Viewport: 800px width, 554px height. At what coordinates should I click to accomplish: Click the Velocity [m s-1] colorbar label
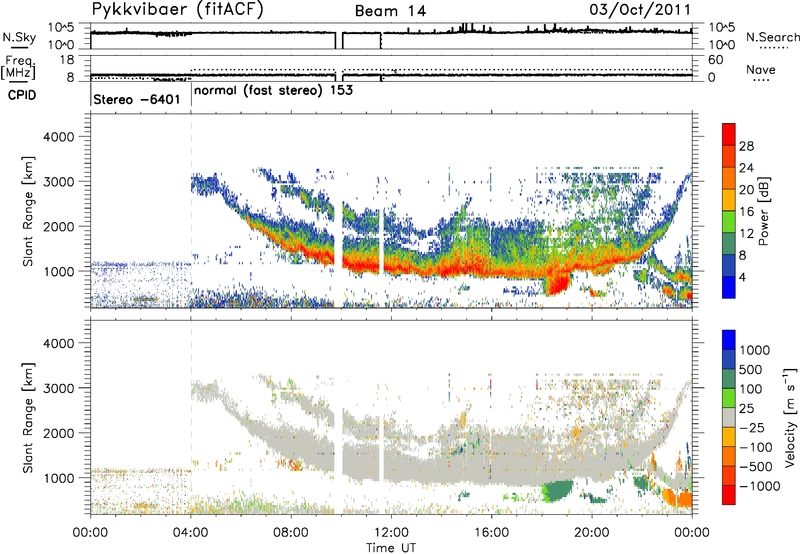pos(790,417)
